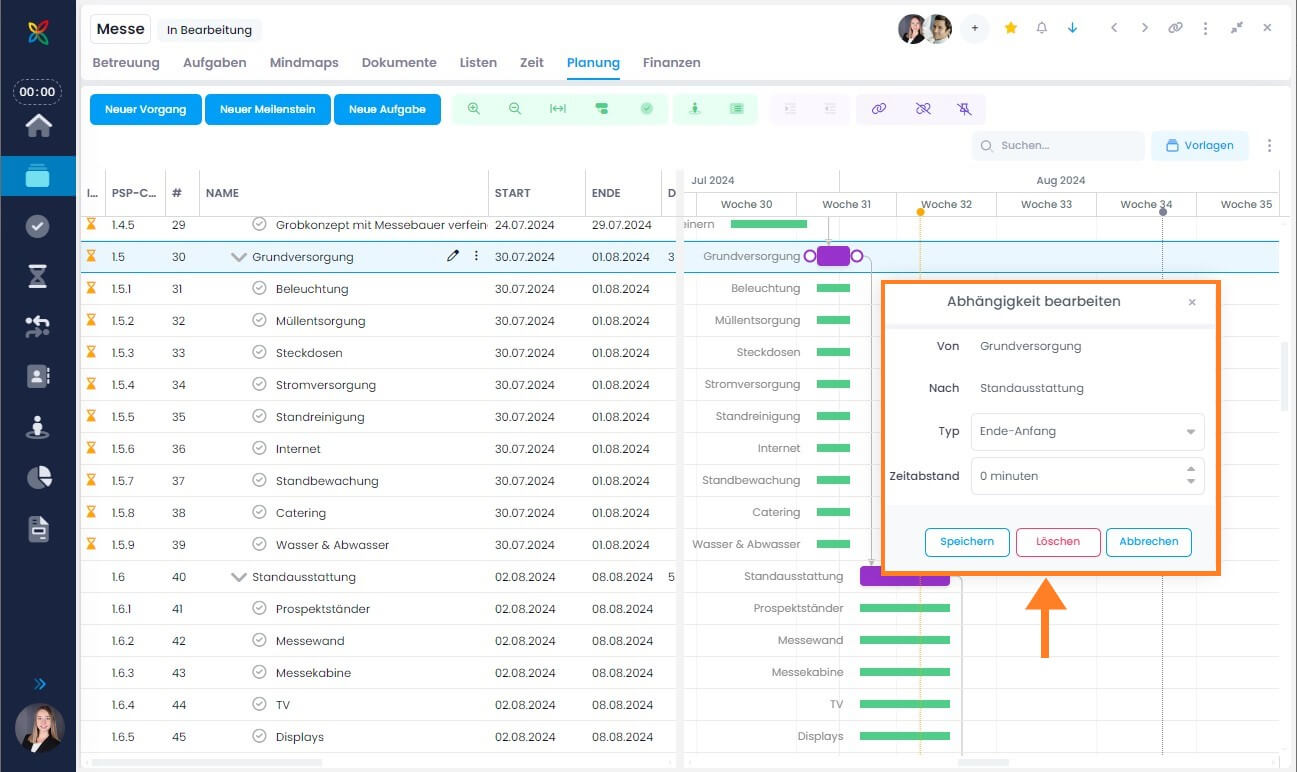Open the hourglass time icon in sidebar
The image size is (1297, 772).
38,277
